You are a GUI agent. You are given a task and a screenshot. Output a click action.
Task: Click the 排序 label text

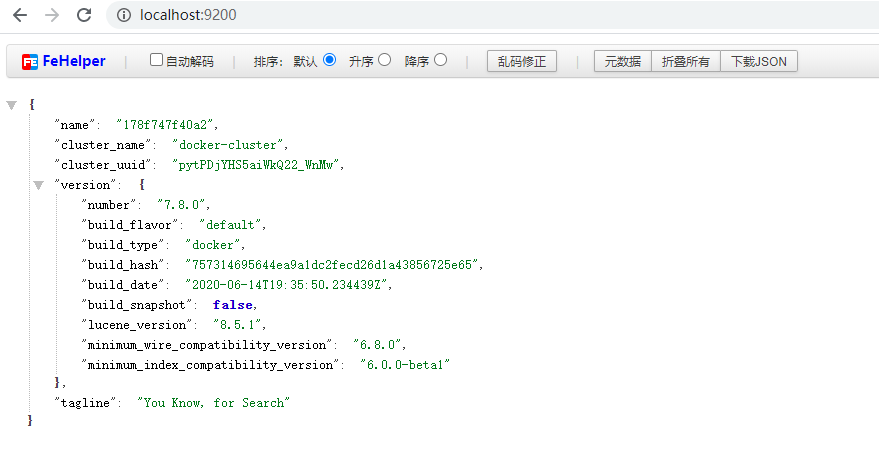pos(267,62)
